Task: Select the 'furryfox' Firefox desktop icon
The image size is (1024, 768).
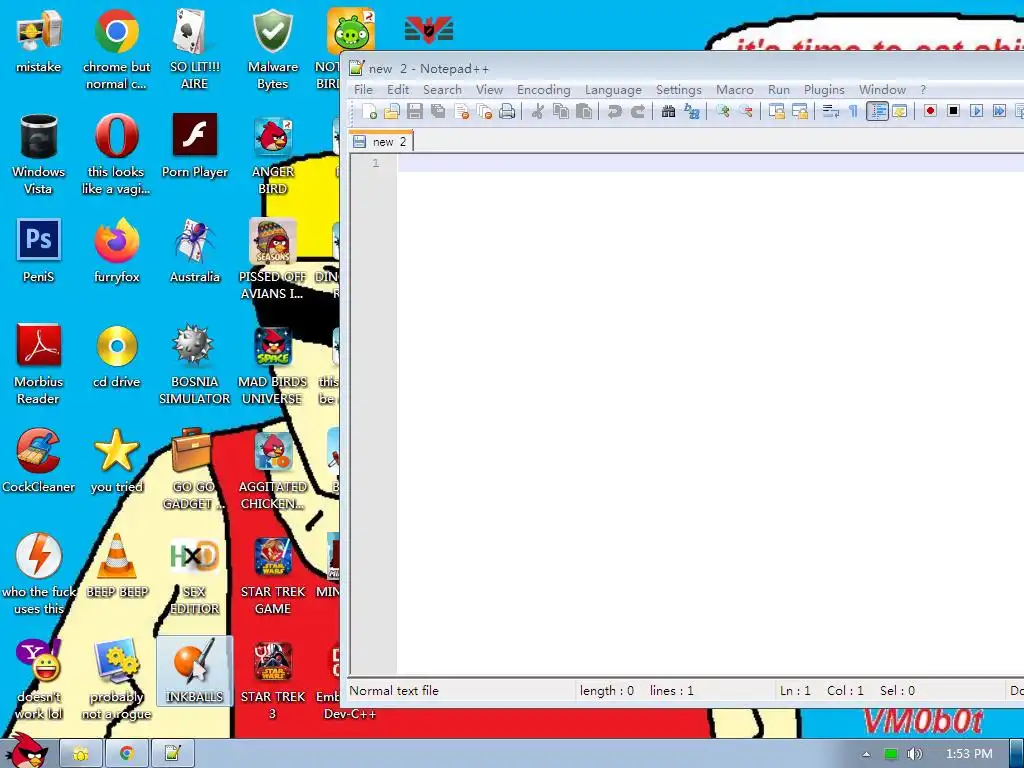Action: pos(116,251)
